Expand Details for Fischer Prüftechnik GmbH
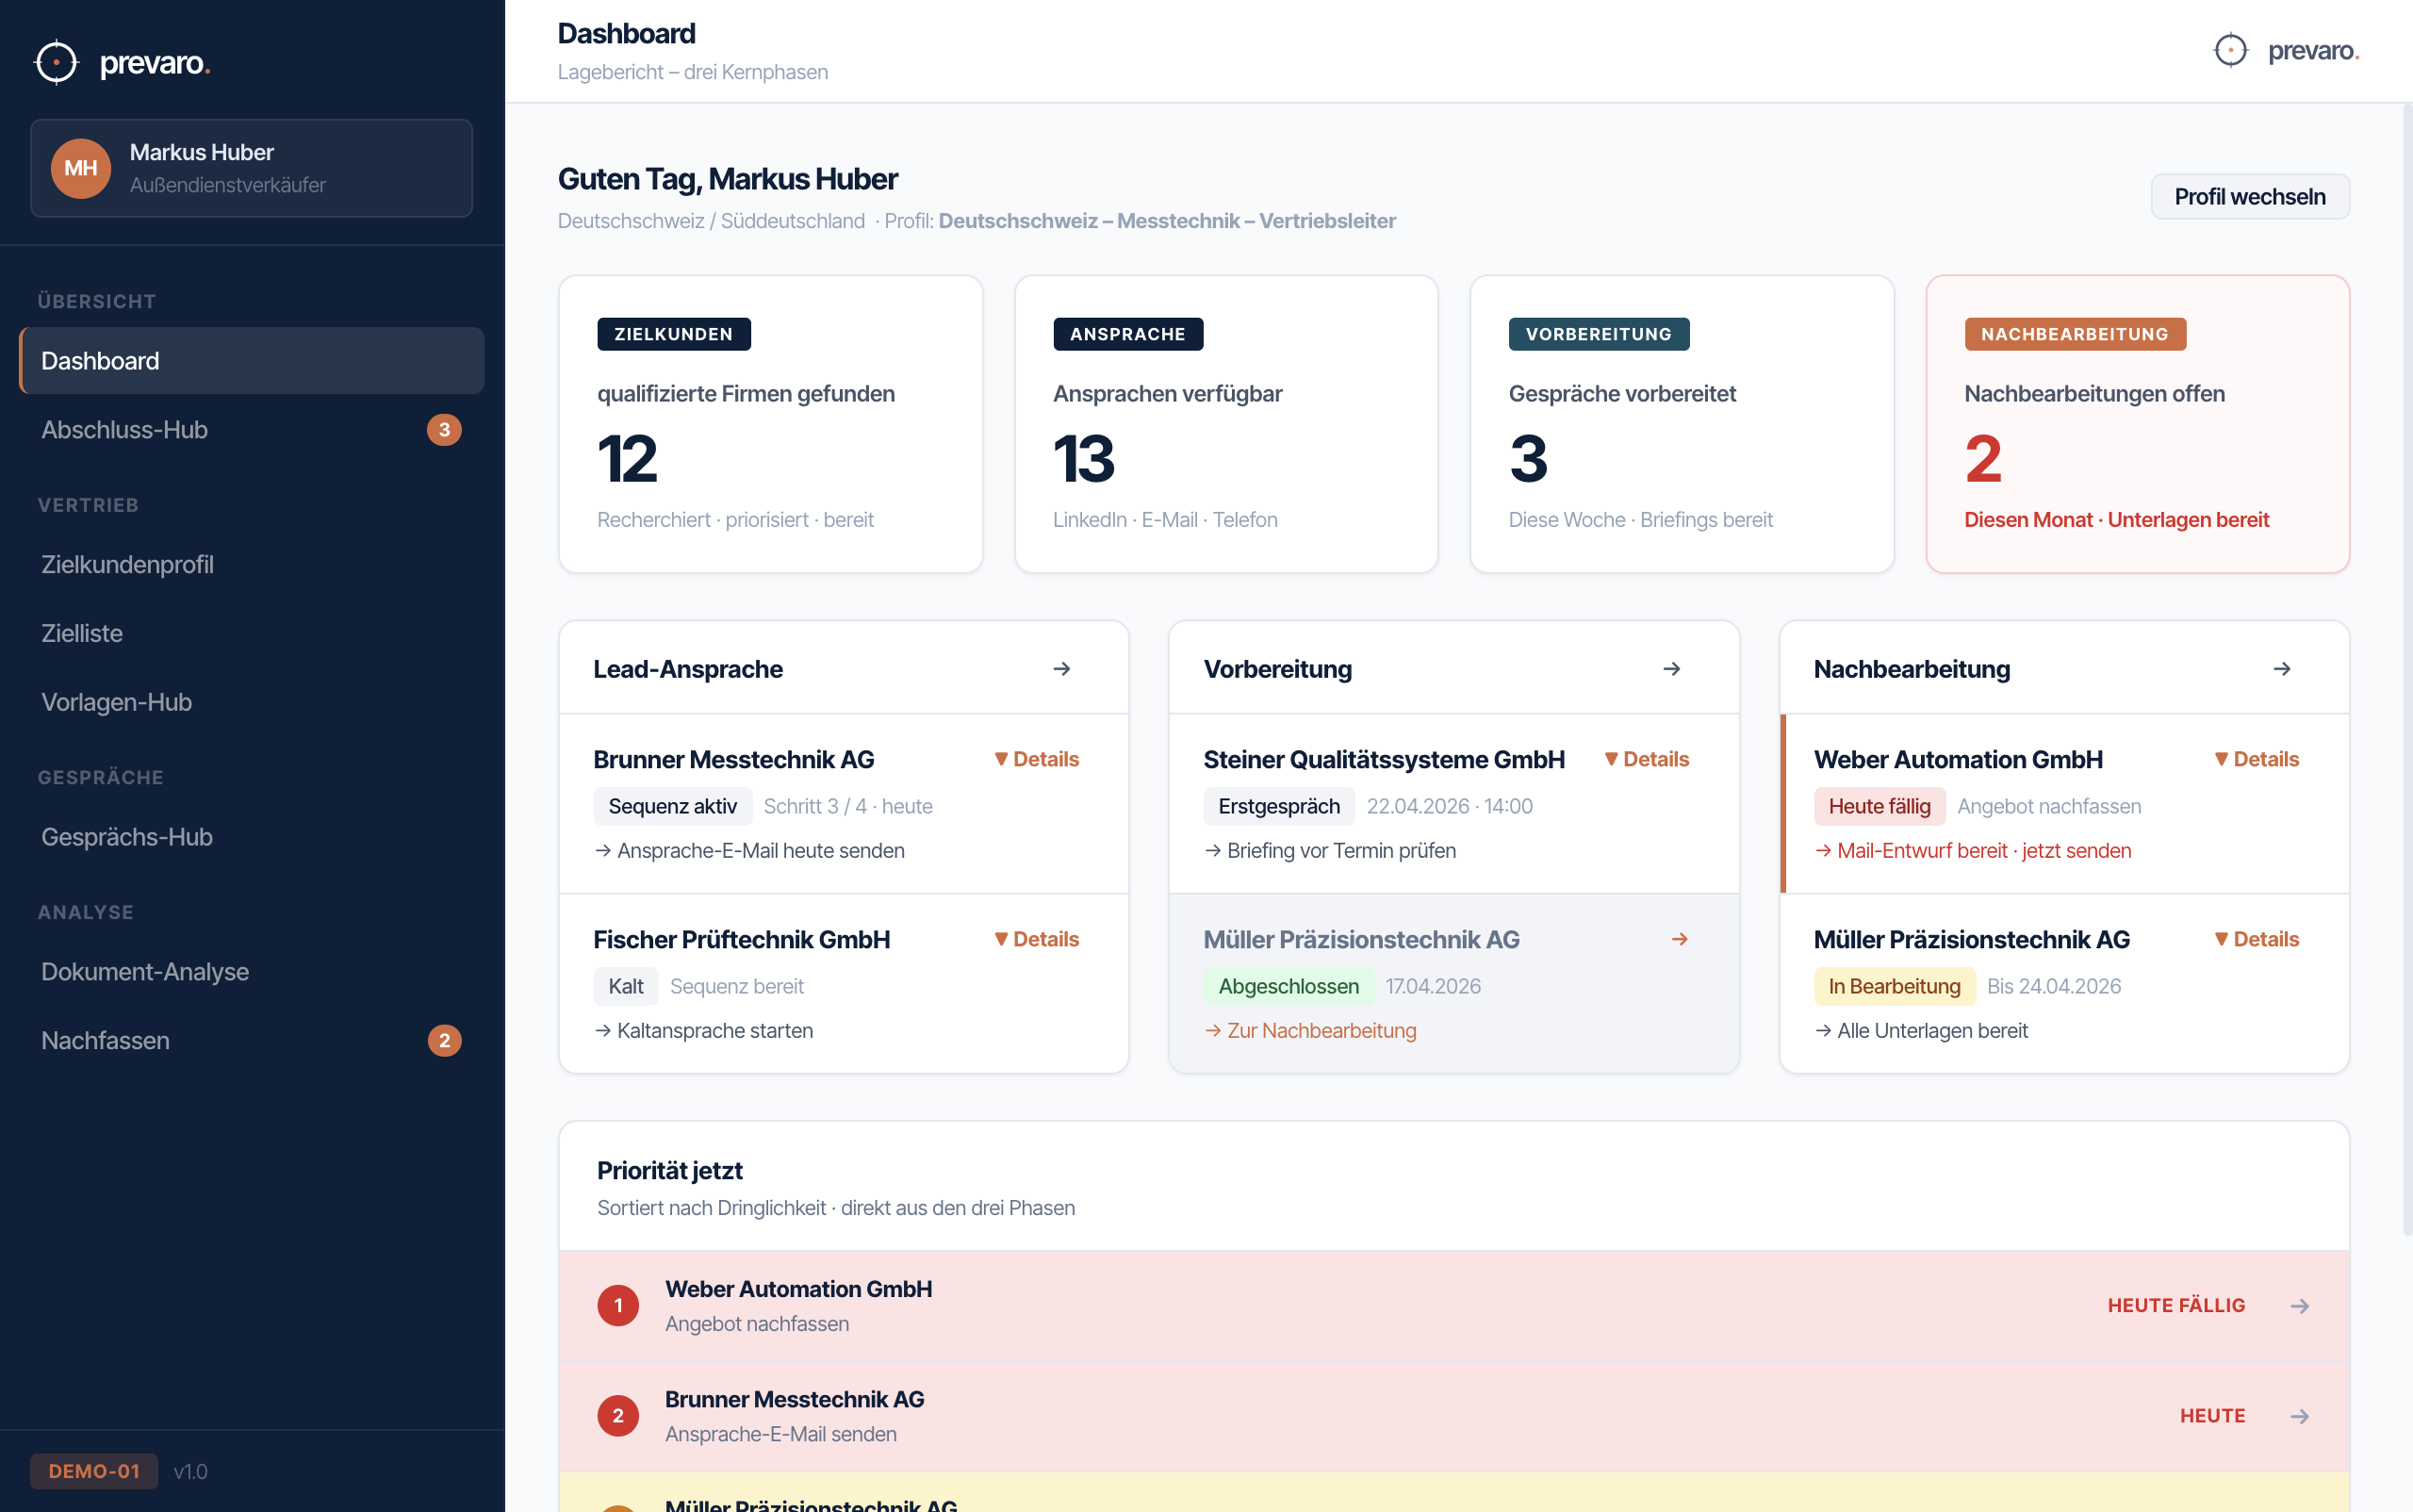Viewport: 2413px width, 1512px height. [x=1036, y=939]
